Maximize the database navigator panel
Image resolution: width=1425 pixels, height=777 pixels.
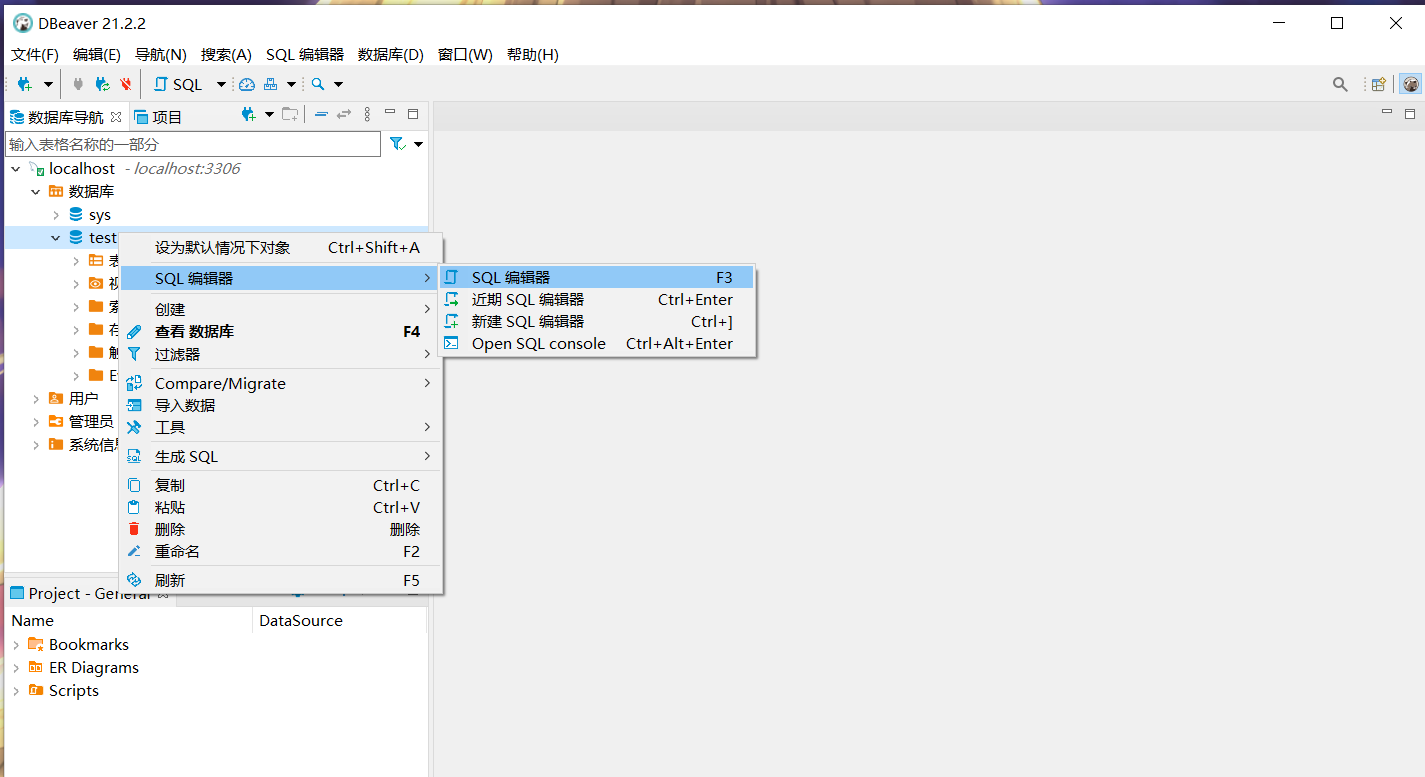pos(413,114)
